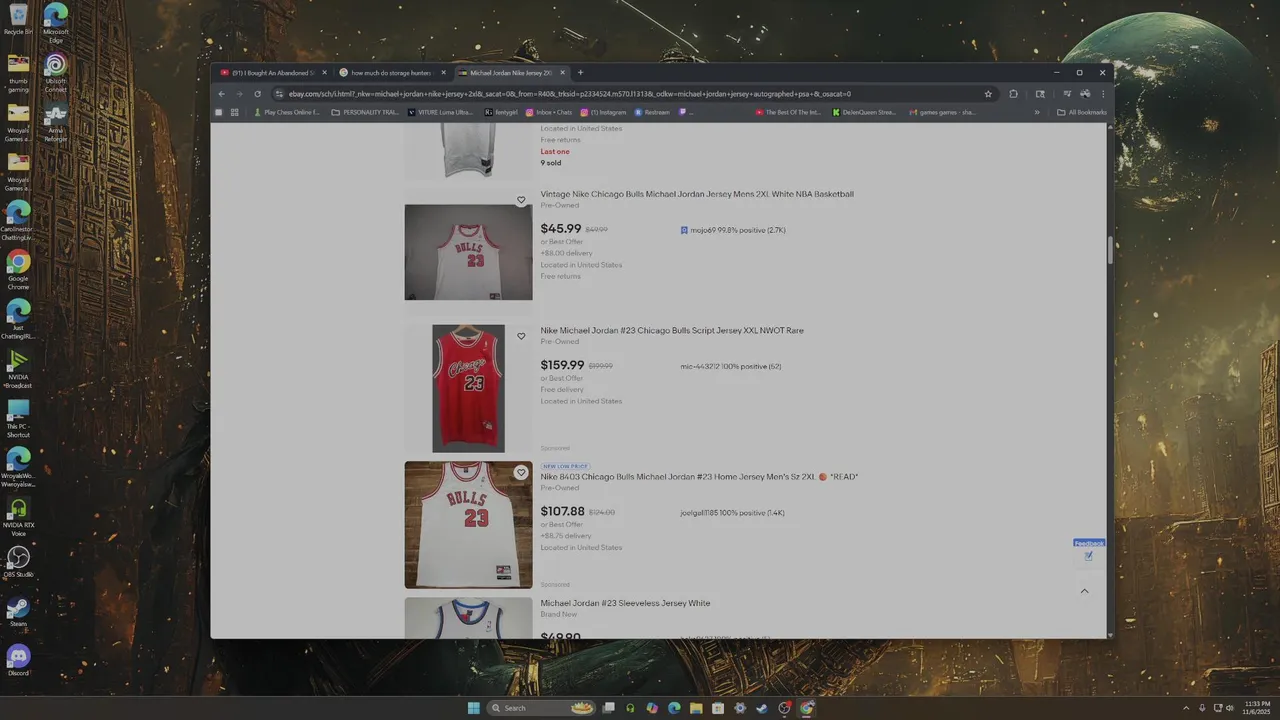Click the $107.88 Bulls jersey thumbnail
The width and height of the screenshot is (1280, 720).
(468, 525)
